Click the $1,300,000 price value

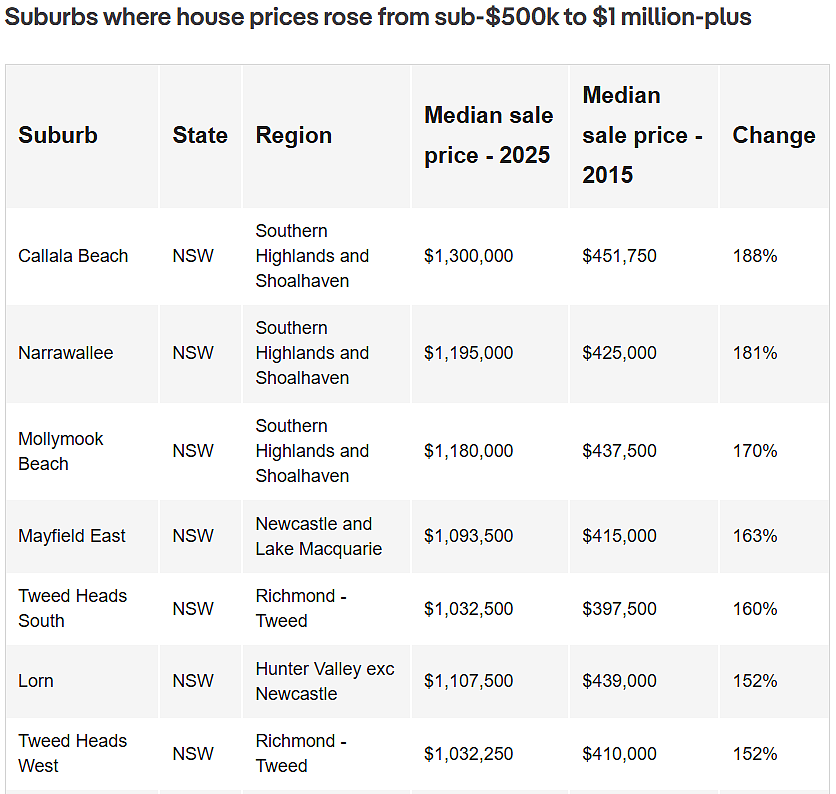coord(468,256)
